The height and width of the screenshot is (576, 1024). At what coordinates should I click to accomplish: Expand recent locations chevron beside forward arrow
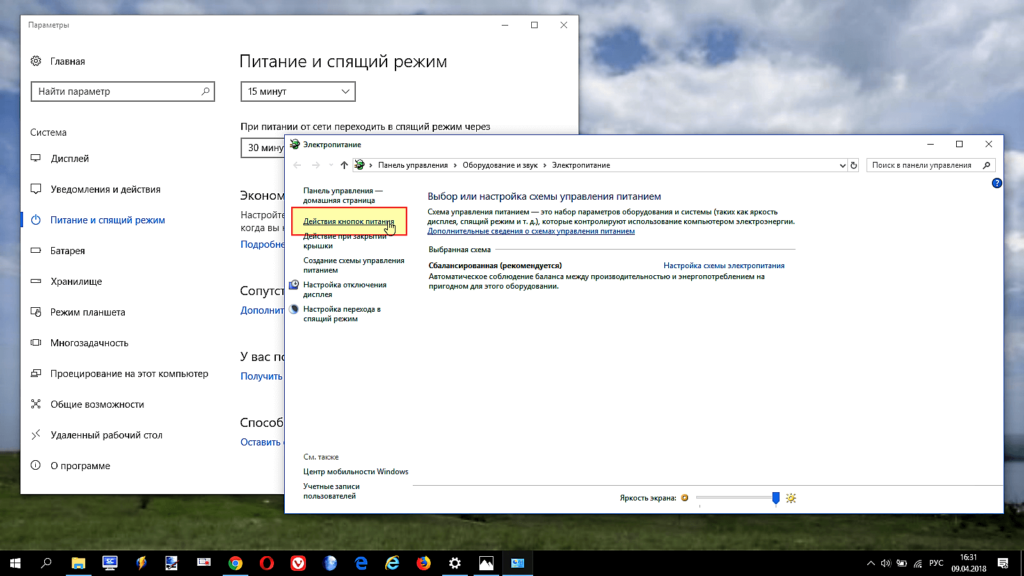tap(330, 165)
